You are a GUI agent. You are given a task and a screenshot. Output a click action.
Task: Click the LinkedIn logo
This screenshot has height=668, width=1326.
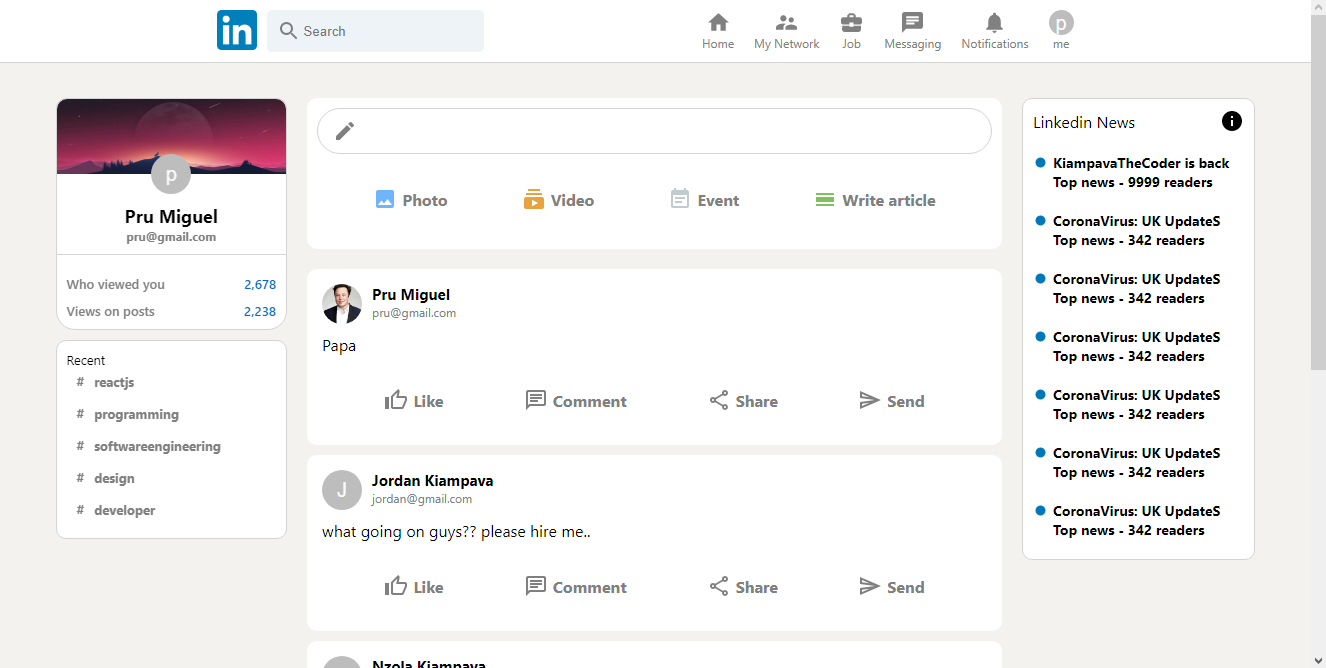click(x=236, y=30)
